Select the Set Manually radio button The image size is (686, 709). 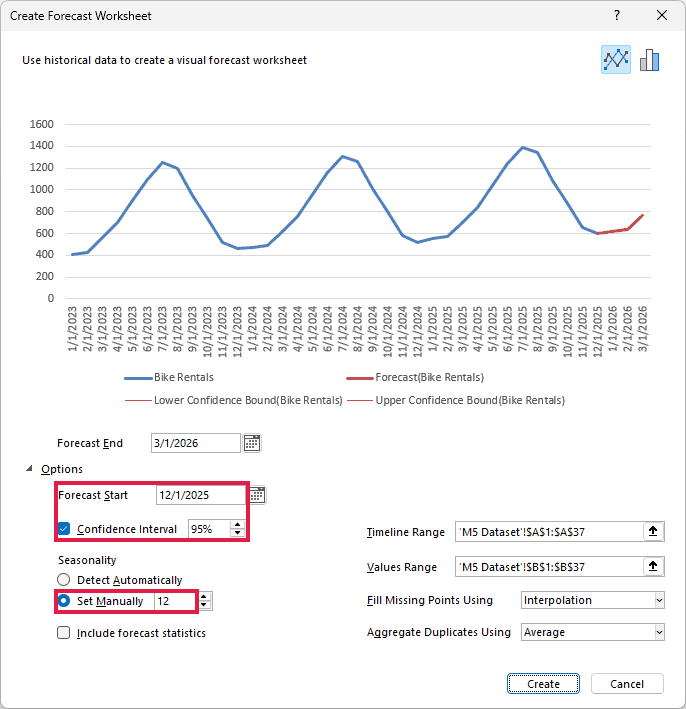pyautogui.click(x=64, y=600)
